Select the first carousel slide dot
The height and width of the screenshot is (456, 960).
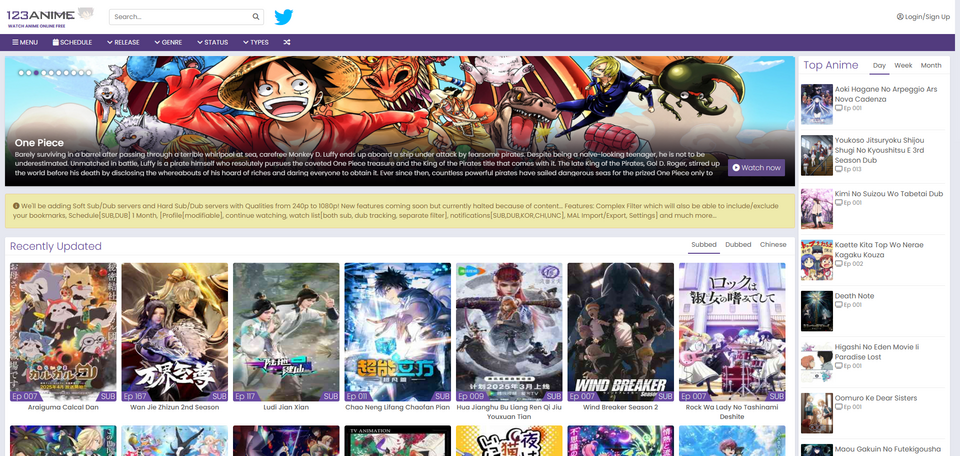click(21, 73)
